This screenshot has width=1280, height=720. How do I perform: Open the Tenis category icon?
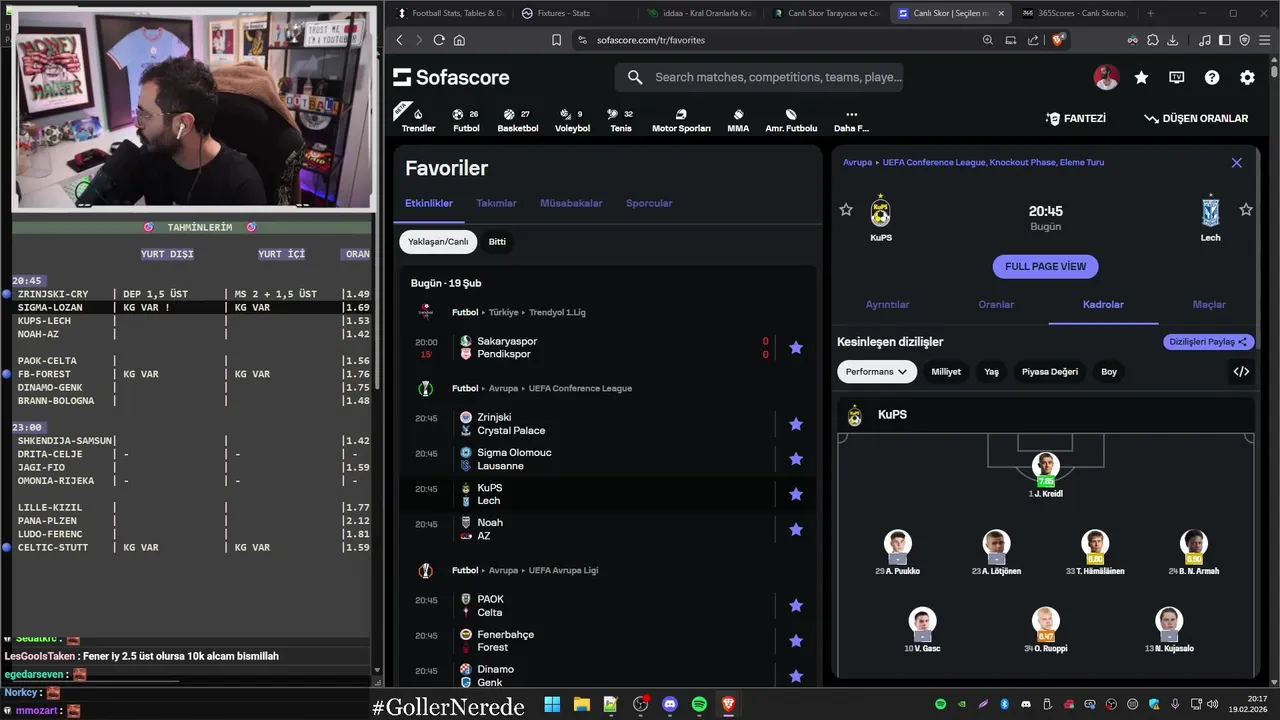[621, 120]
